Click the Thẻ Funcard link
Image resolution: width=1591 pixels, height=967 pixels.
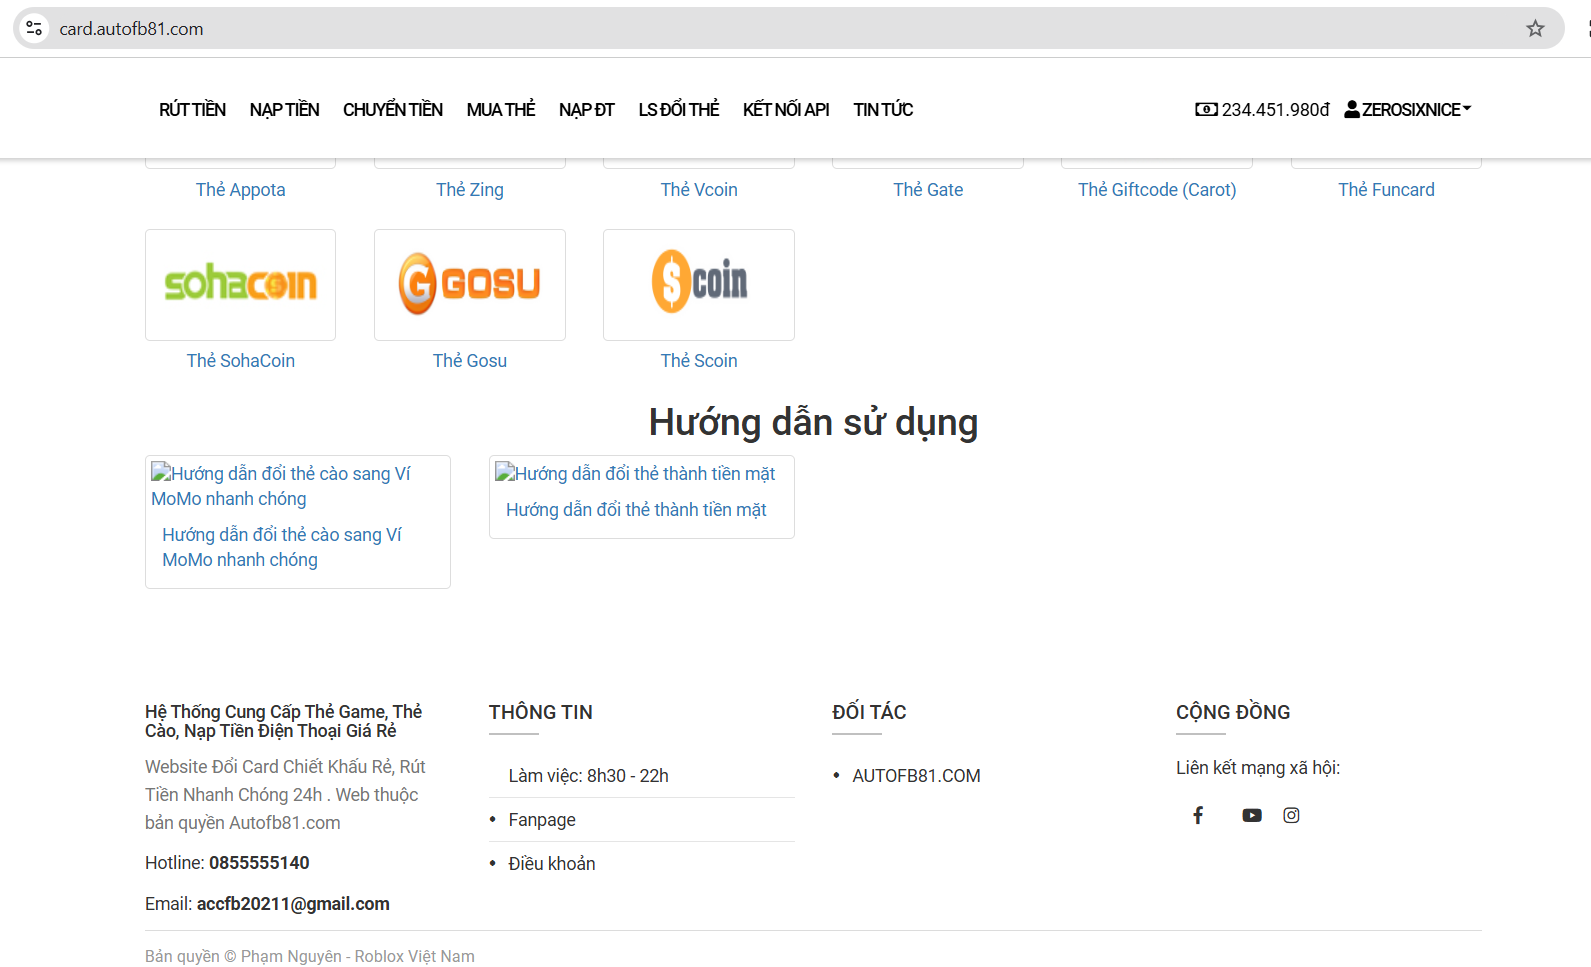[x=1386, y=190]
